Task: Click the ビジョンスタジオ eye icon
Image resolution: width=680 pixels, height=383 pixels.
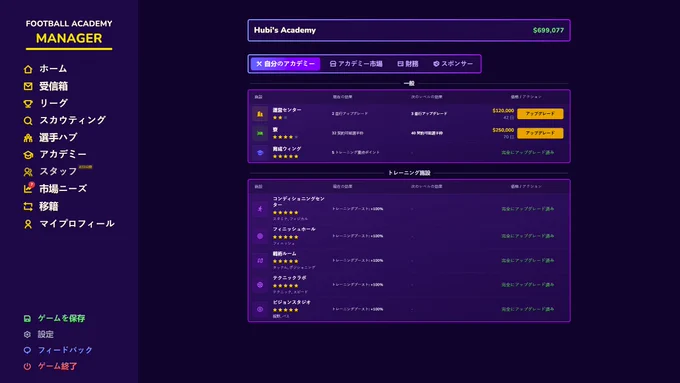Action: pyautogui.click(x=260, y=309)
